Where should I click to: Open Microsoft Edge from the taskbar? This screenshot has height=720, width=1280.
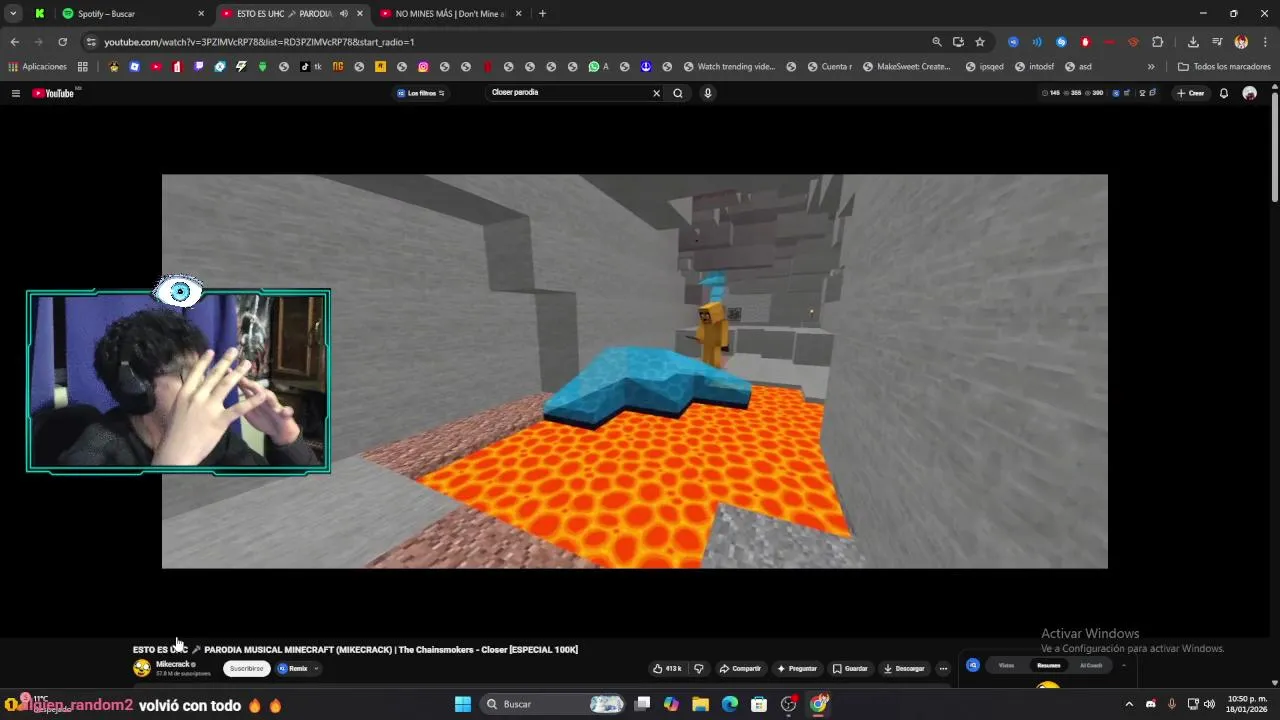(730, 704)
